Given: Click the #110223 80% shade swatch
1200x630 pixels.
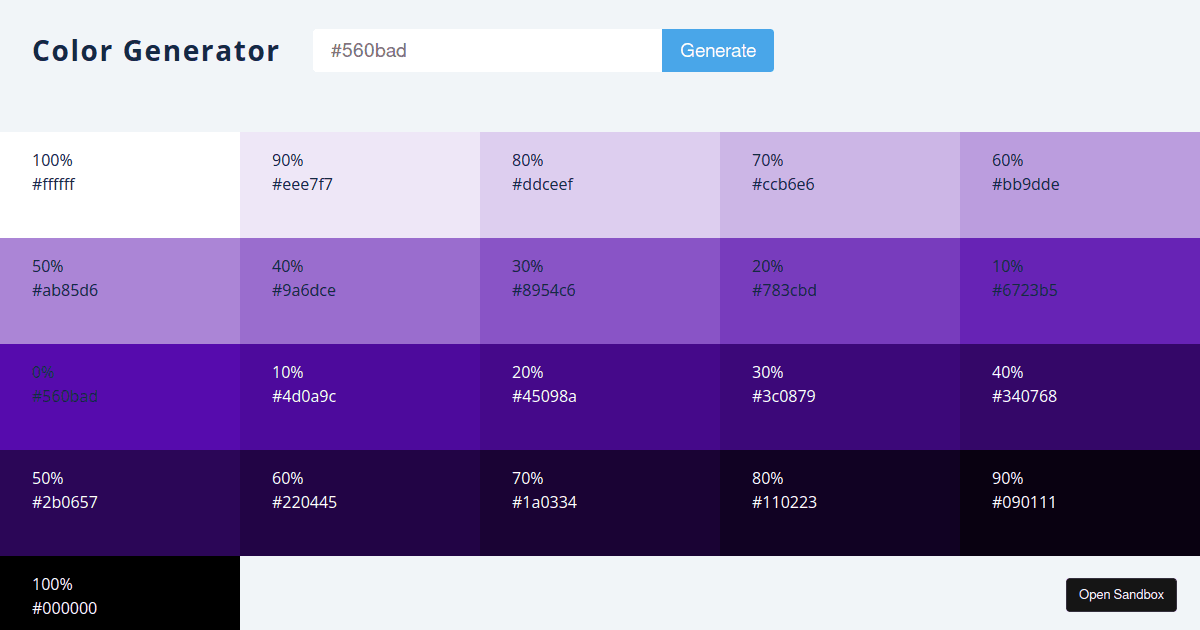Looking at the screenshot, I should [x=840, y=502].
